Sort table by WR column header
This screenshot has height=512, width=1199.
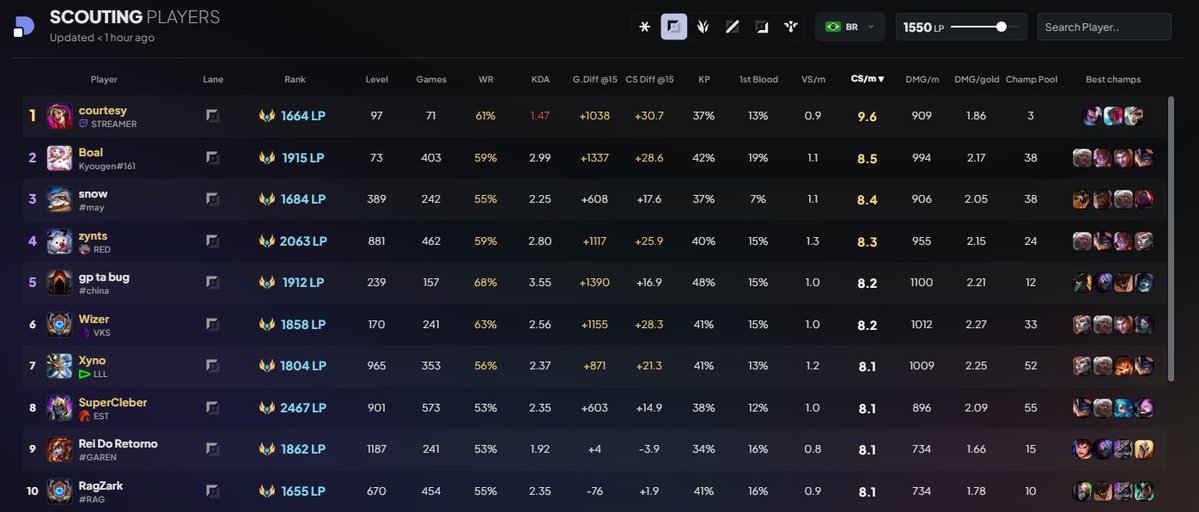[486, 79]
